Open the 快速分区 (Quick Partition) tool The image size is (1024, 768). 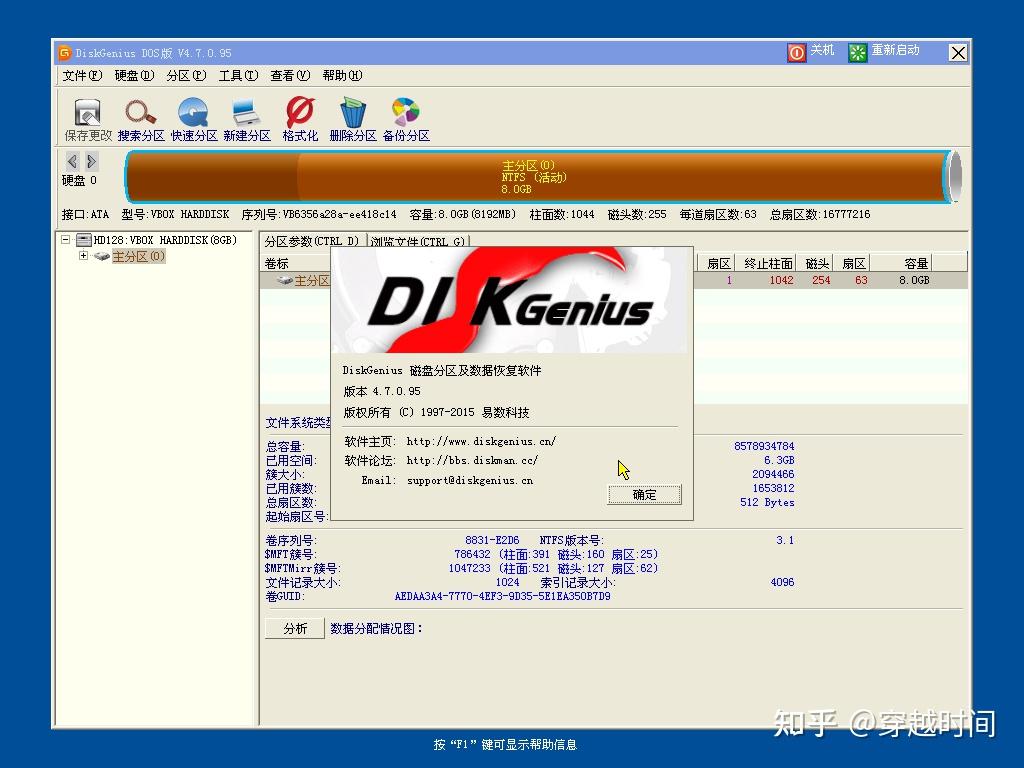click(193, 117)
